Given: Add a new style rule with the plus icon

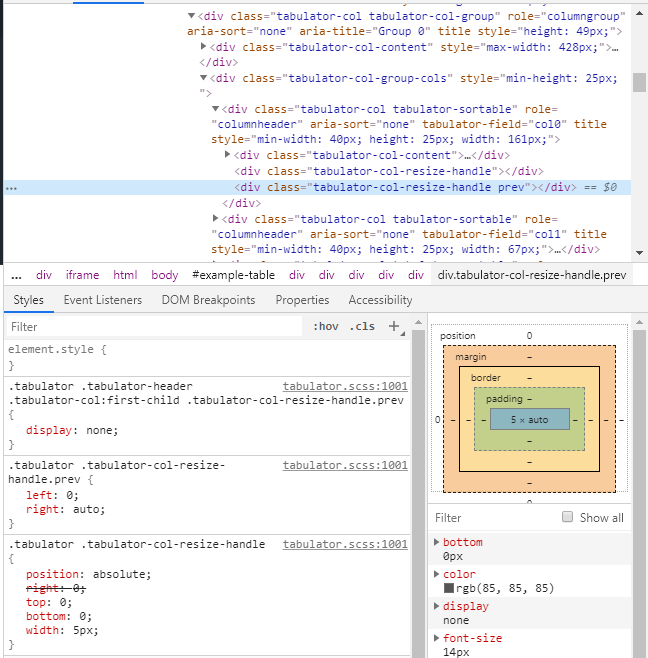Looking at the screenshot, I should point(394,326).
